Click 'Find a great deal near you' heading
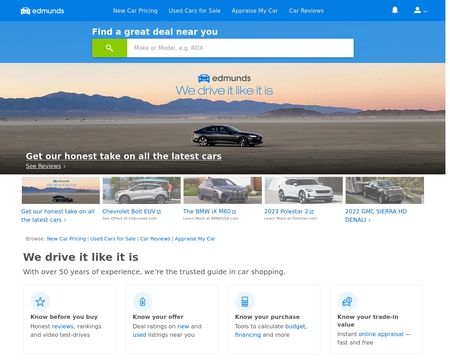Image resolution: width=450 pixels, height=360 pixels. coord(155,32)
